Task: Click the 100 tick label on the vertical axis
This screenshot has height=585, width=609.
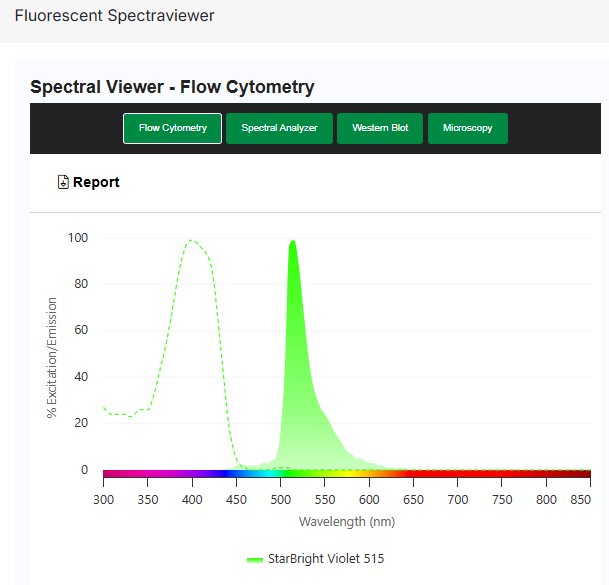Action: pyautogui.click(x=77, y=238)
